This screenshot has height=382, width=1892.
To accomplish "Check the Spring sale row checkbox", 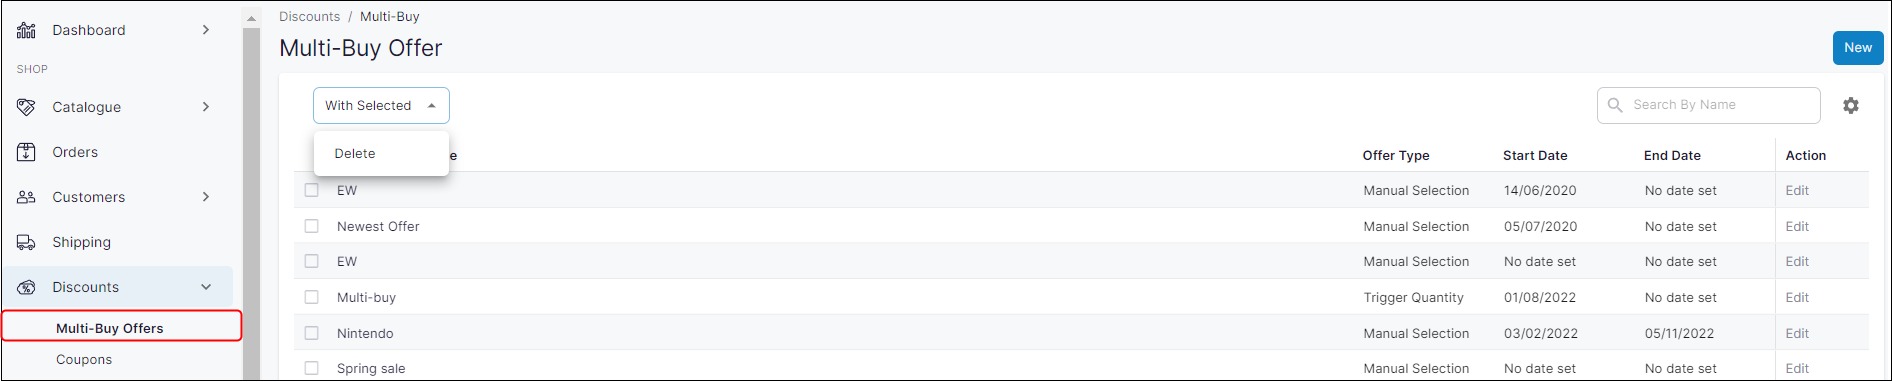I will click(312, 368).
